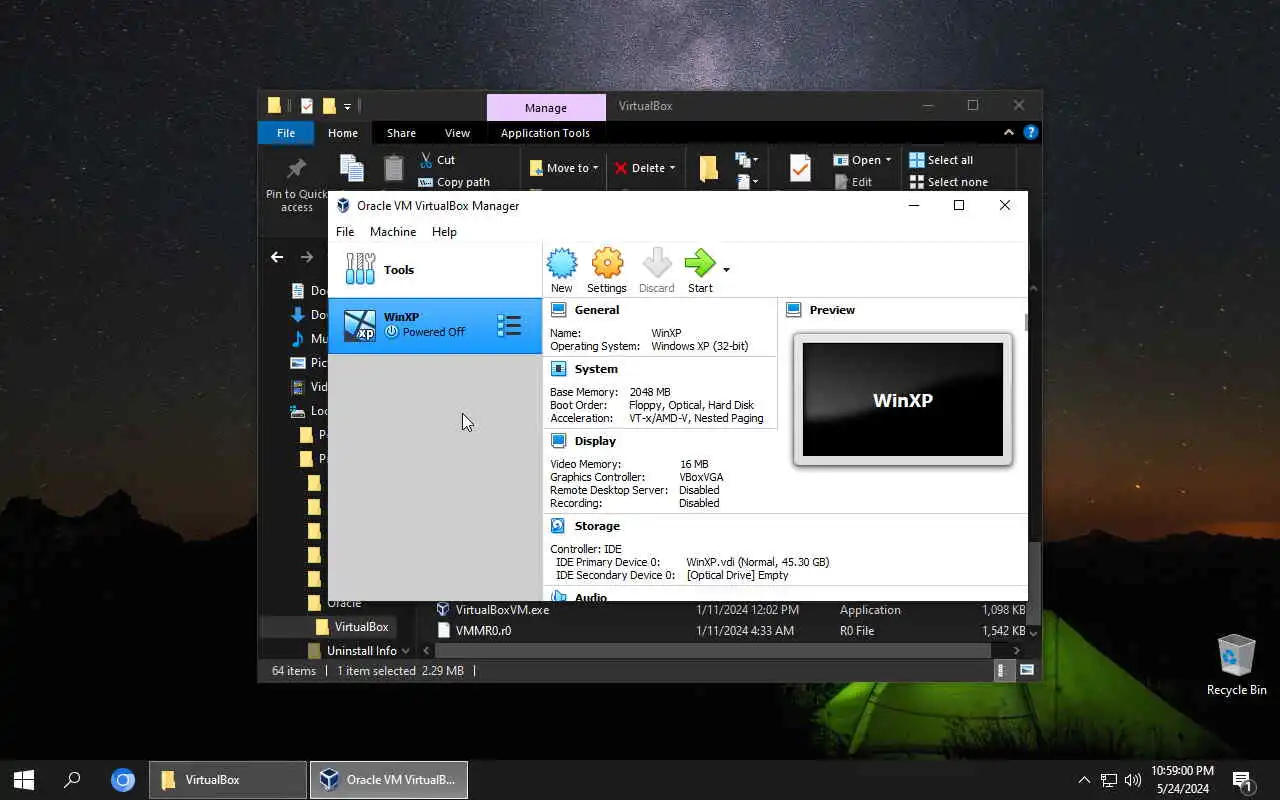Click Copy path in Explorer ribbon
Screen dimensions: 1280x800
pyautogui.click(x=454, y=182)
